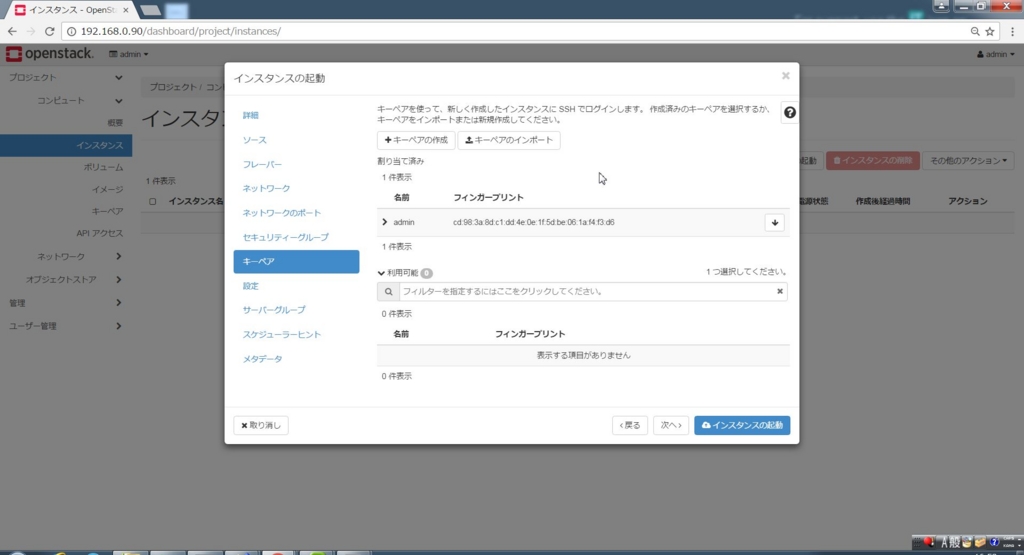Click the 次へ next button
This screenshot has height=555, width=1024.
[671, 426]
